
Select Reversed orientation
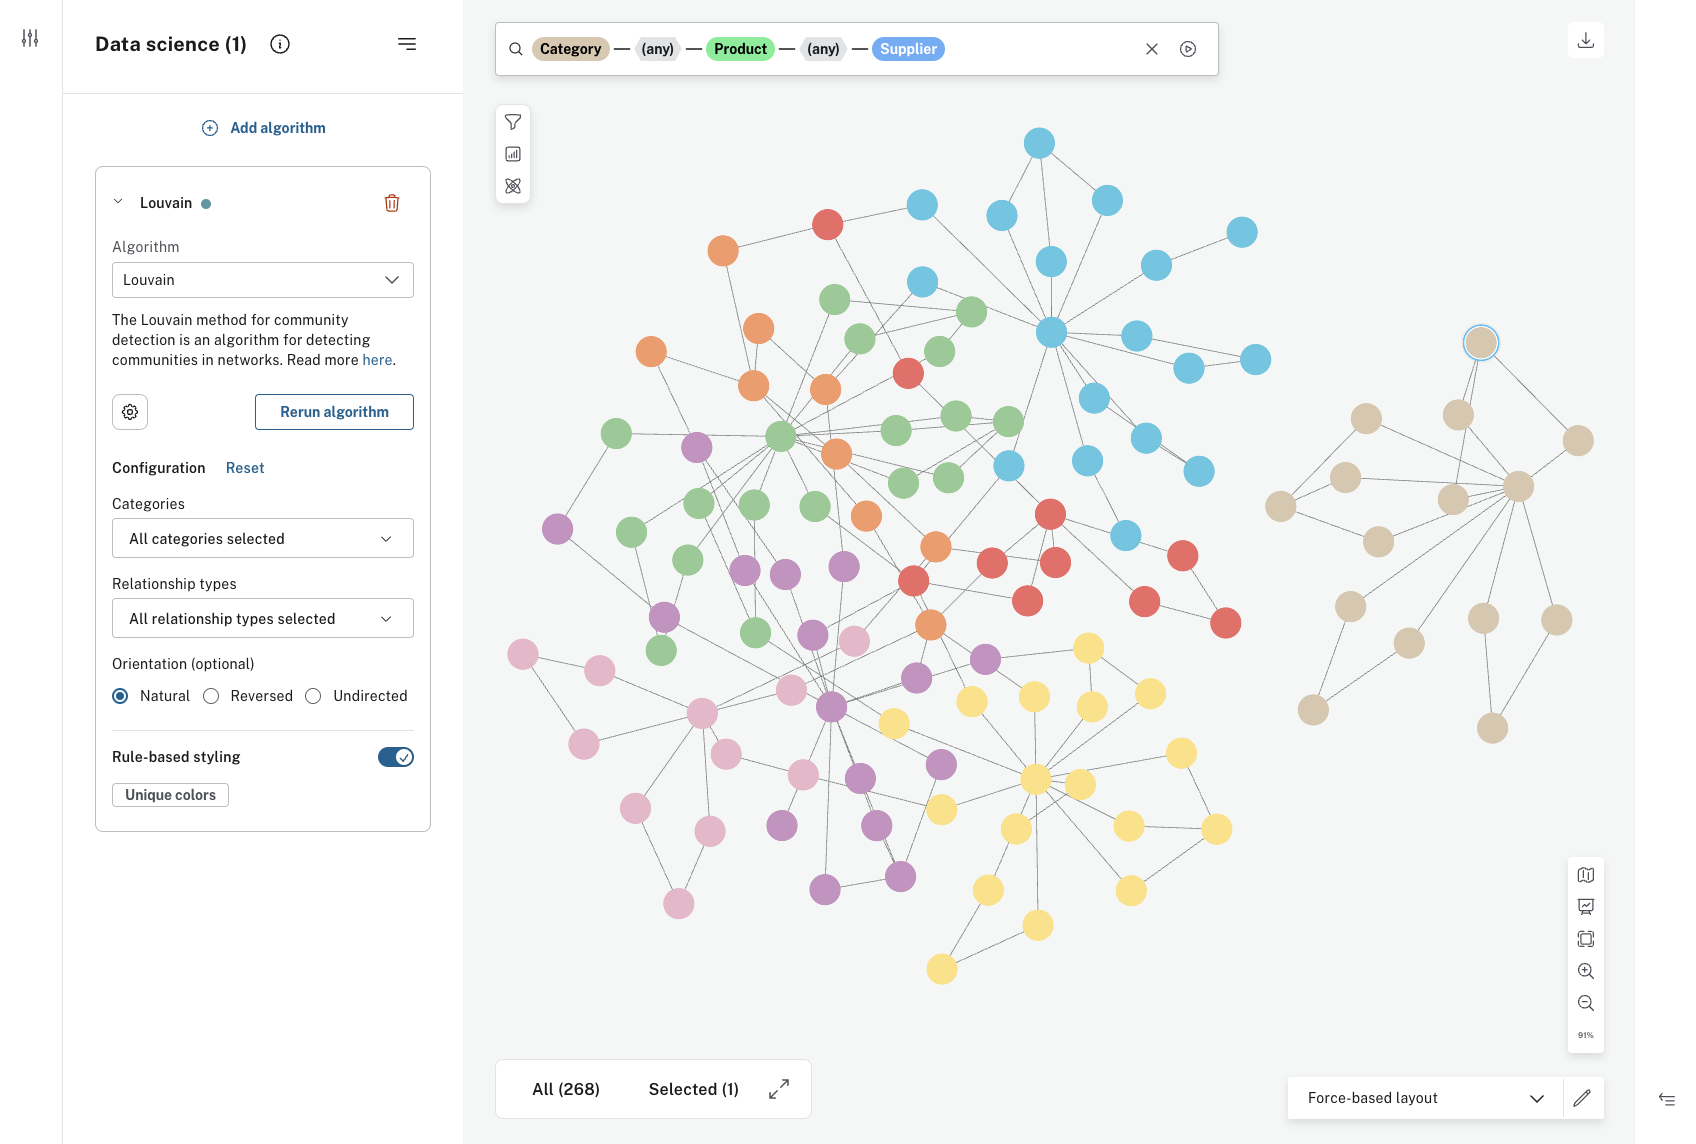point(211,696)
